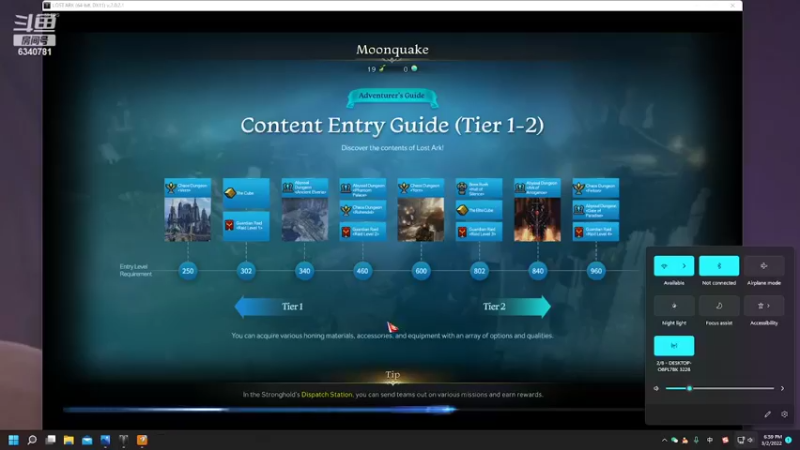Turn on Night light
800x450 pixels.
click(674, 306)
